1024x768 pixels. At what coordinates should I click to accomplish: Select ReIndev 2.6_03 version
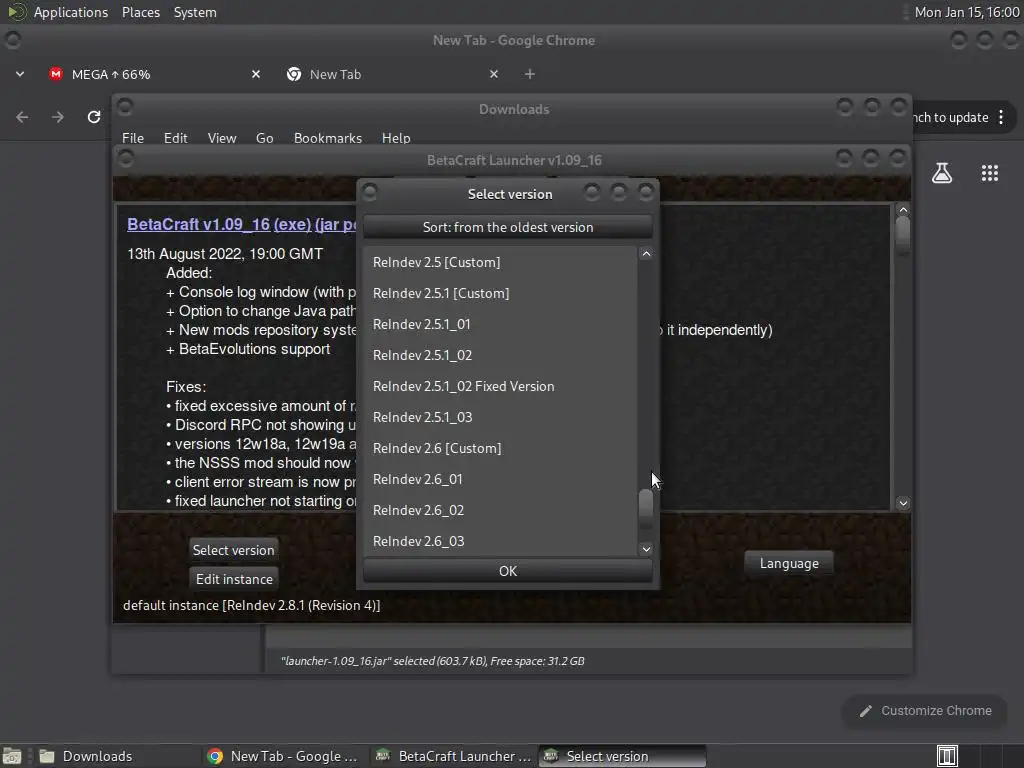click(500, 541)
